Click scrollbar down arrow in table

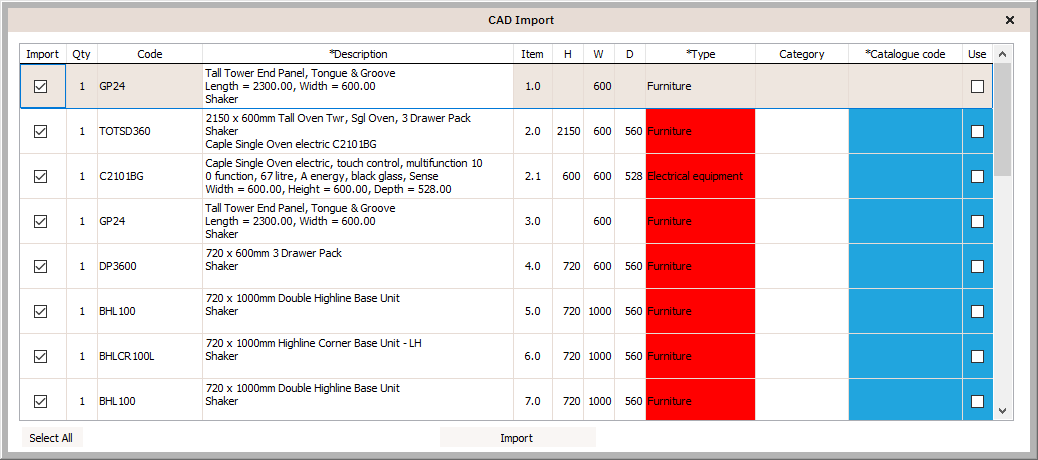click(x=1001, y=411)
